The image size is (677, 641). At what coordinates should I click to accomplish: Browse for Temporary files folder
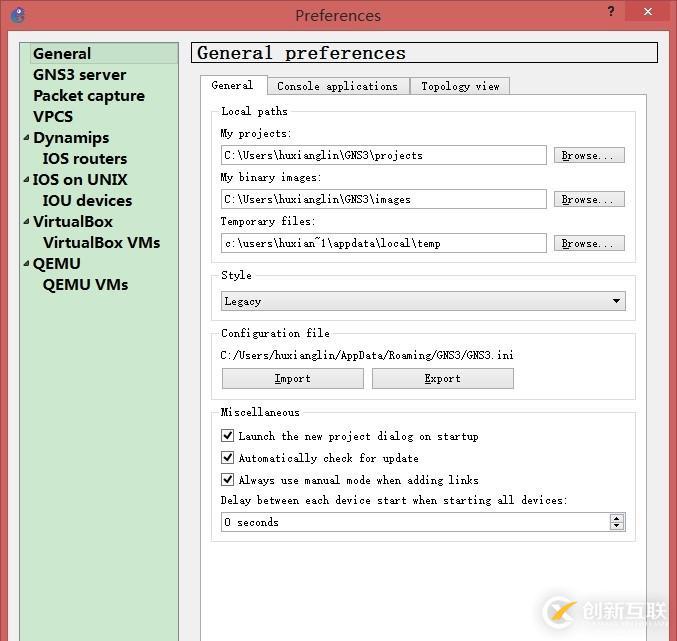coord(589,243)
